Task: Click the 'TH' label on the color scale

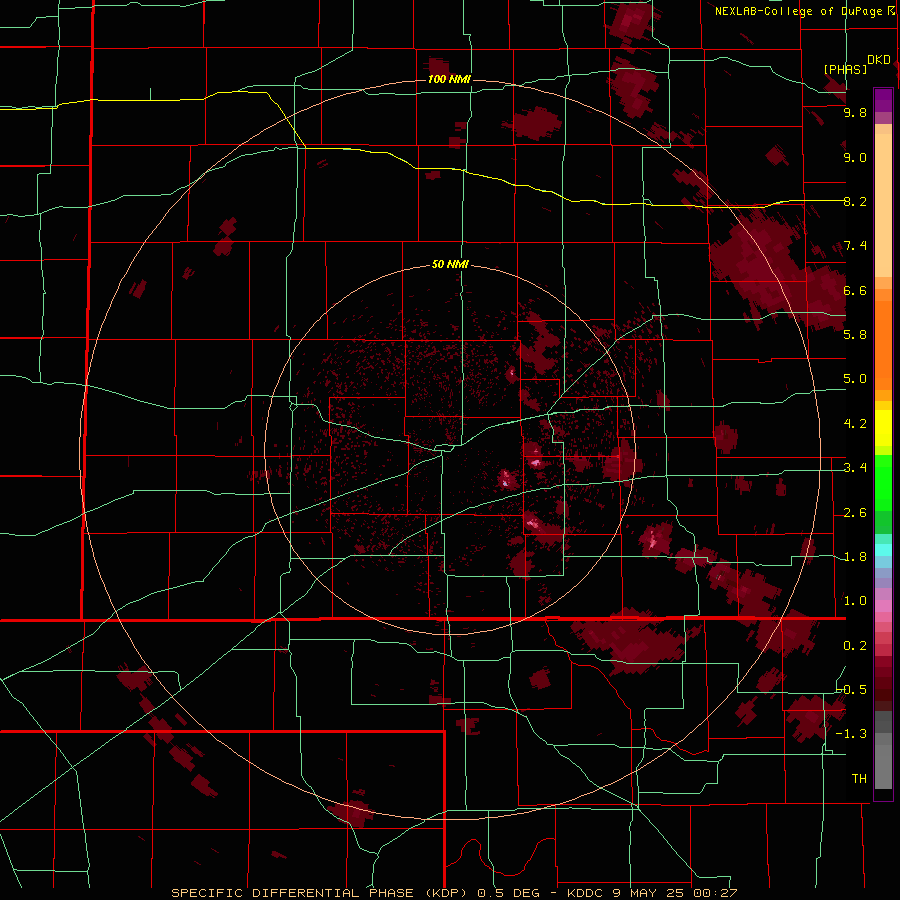Action: [x=859, y=779]
